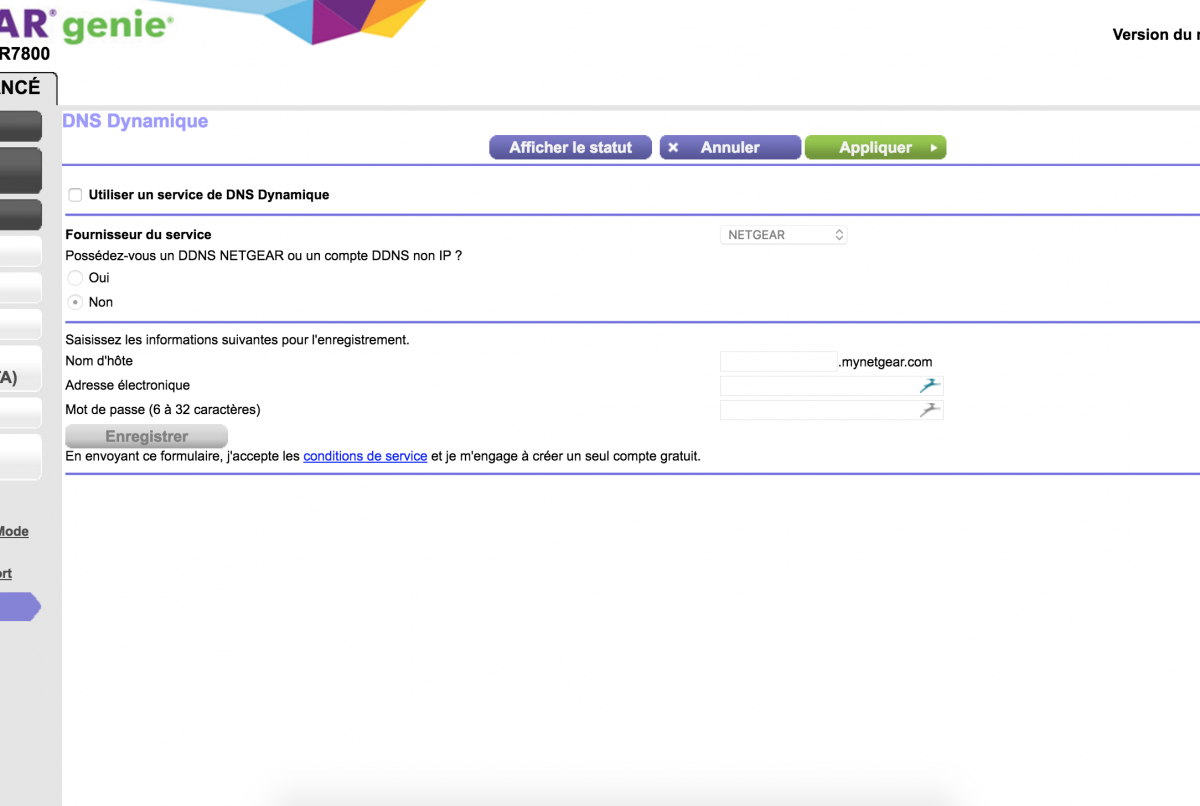The width and height of the screenshot is (1200, 806).
Task: Click the x icon on Annuler button
Action: [x=673, y=147]
